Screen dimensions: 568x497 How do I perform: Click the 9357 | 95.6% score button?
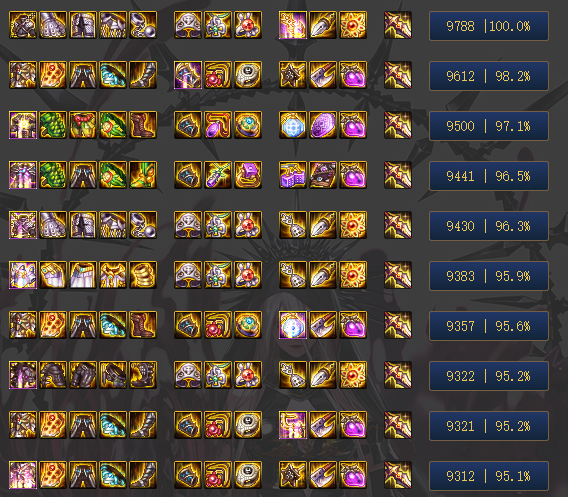(489, 326)
